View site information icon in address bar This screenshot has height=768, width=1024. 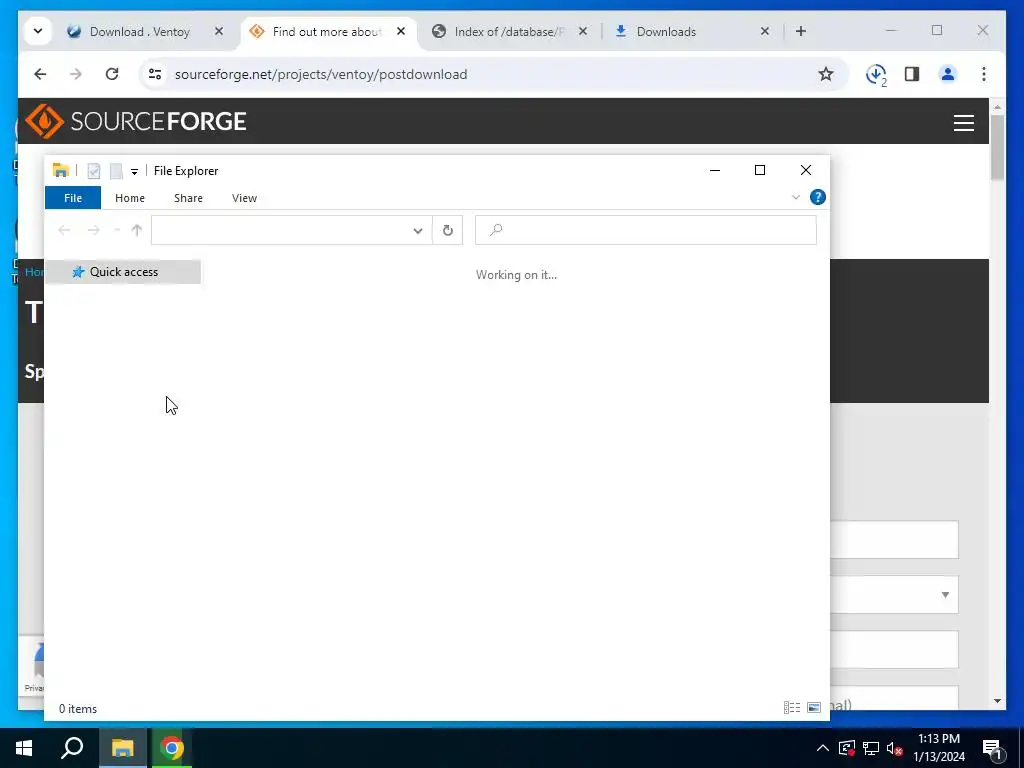coord(155,74)
